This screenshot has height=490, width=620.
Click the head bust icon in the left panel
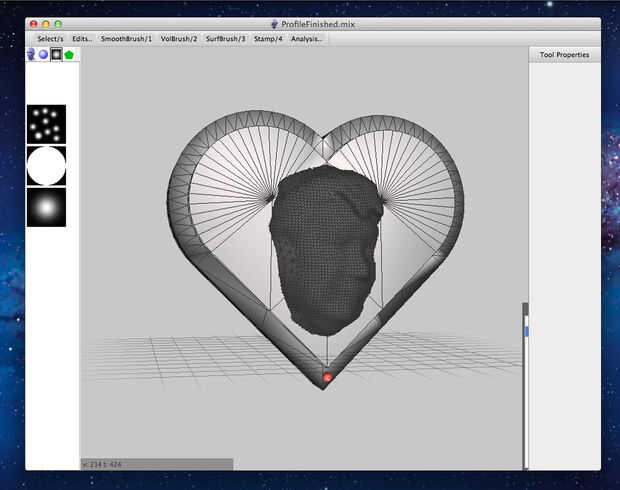pos(32,54)
